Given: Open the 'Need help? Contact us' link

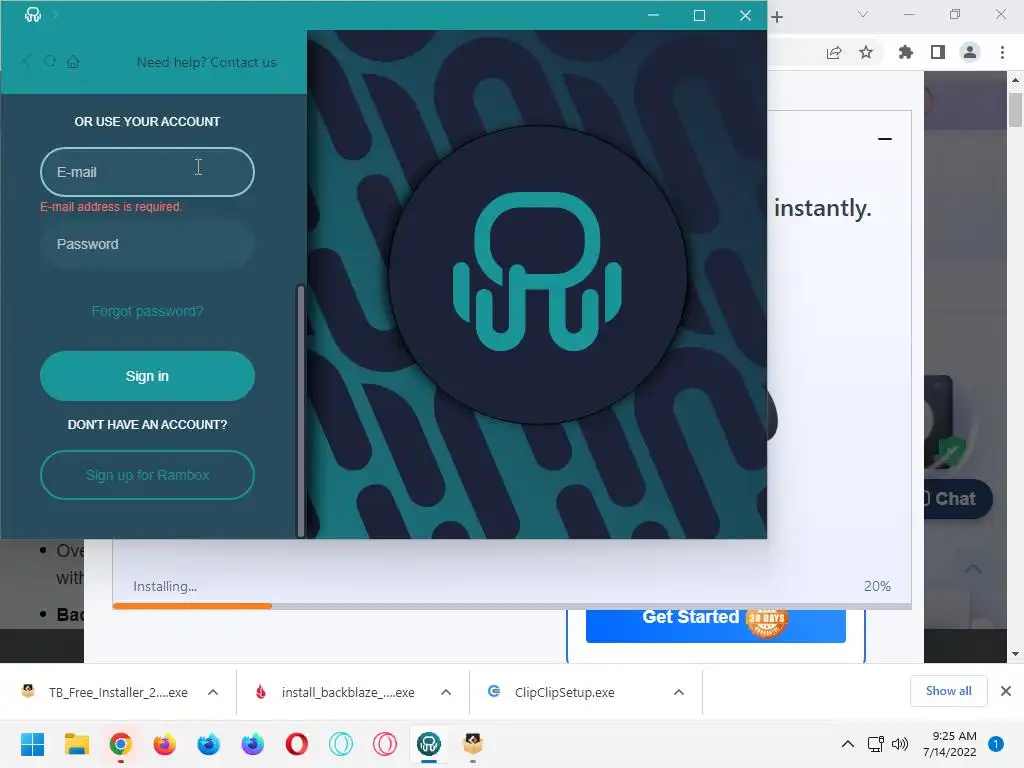Looking at the screenshot, I should [x=206, y=62].
